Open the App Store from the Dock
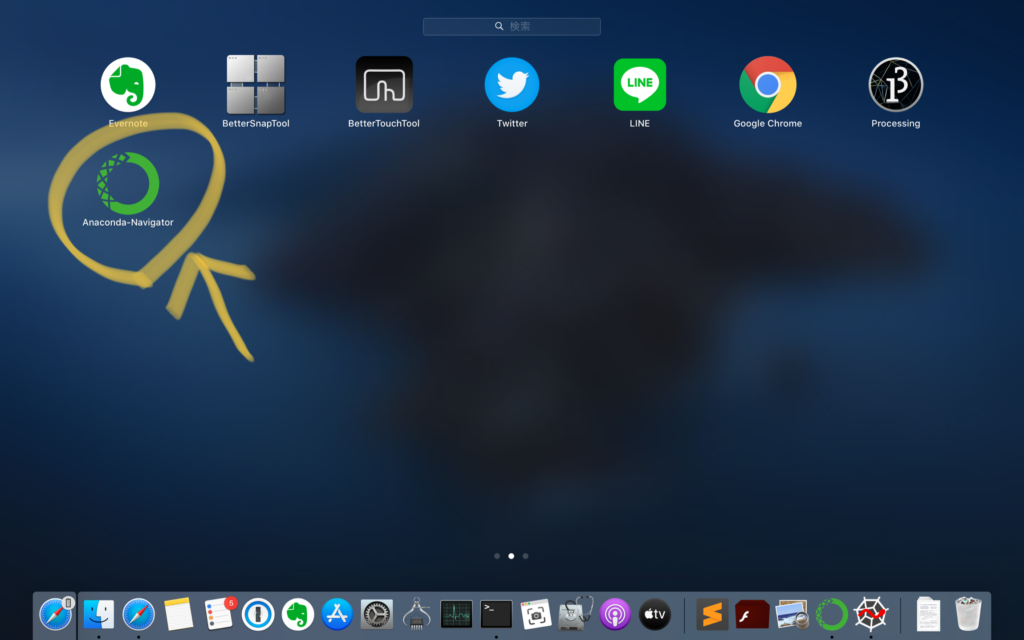The image size is (1024, 640). click(337, 613)
